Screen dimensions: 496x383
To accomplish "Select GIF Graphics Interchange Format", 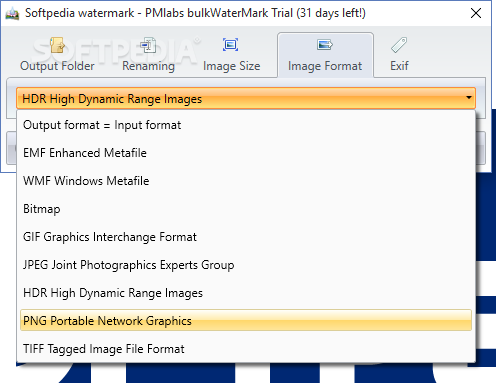I will (246, 237).
